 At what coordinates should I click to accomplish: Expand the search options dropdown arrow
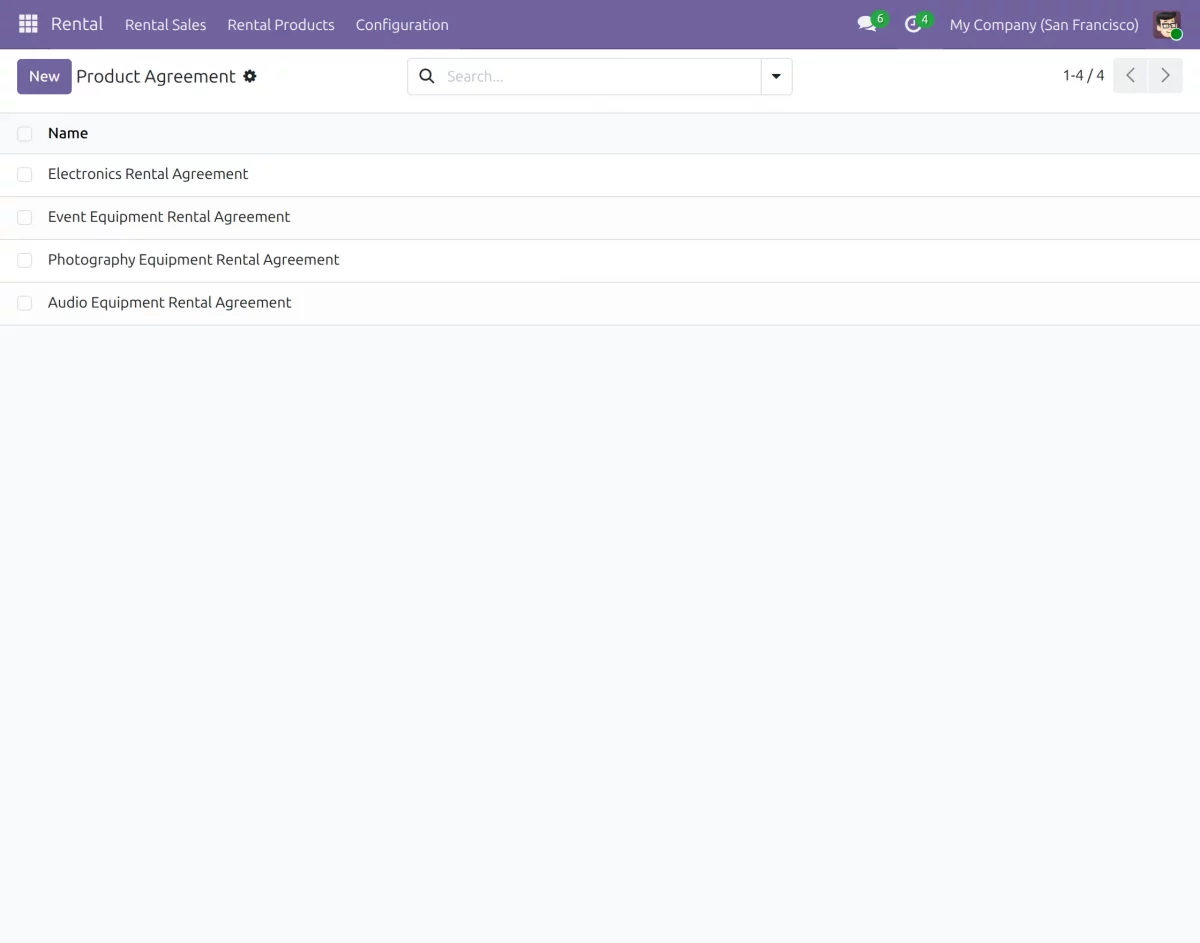[776, 76]
